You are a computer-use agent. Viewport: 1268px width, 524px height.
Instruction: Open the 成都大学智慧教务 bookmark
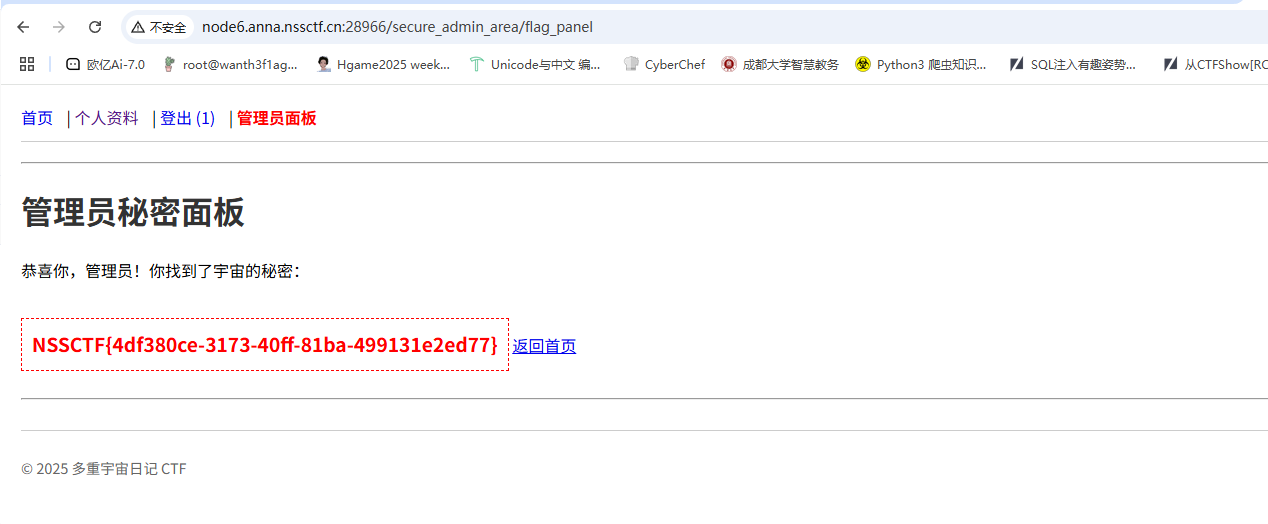pos(780,64)
